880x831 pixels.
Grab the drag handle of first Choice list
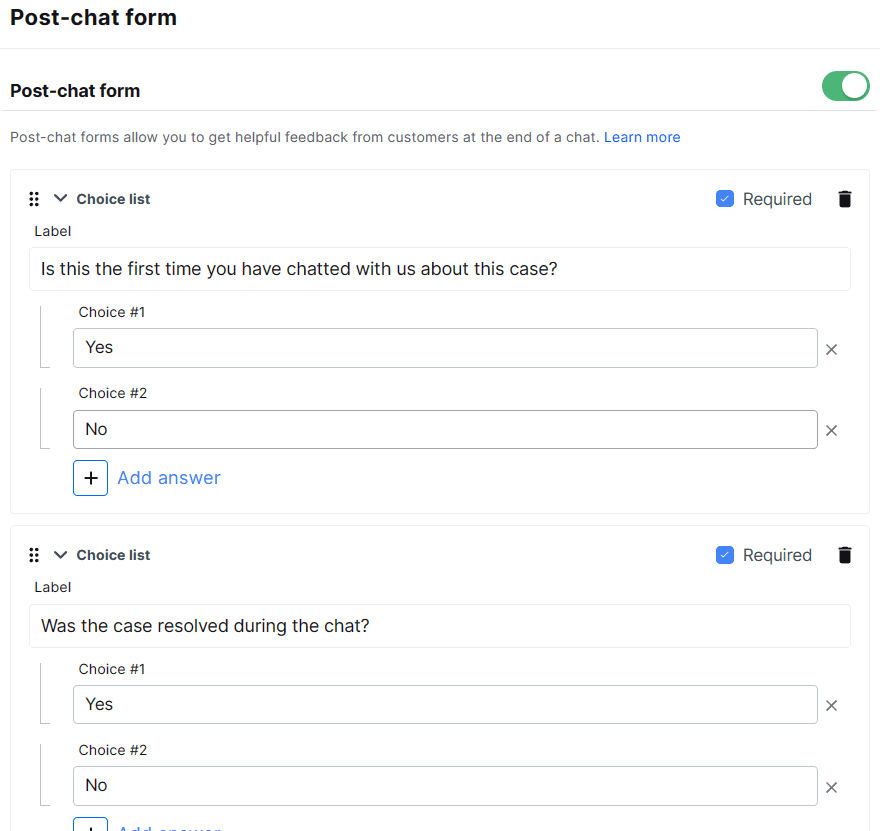pyautogui.click(x=34, y=199)
